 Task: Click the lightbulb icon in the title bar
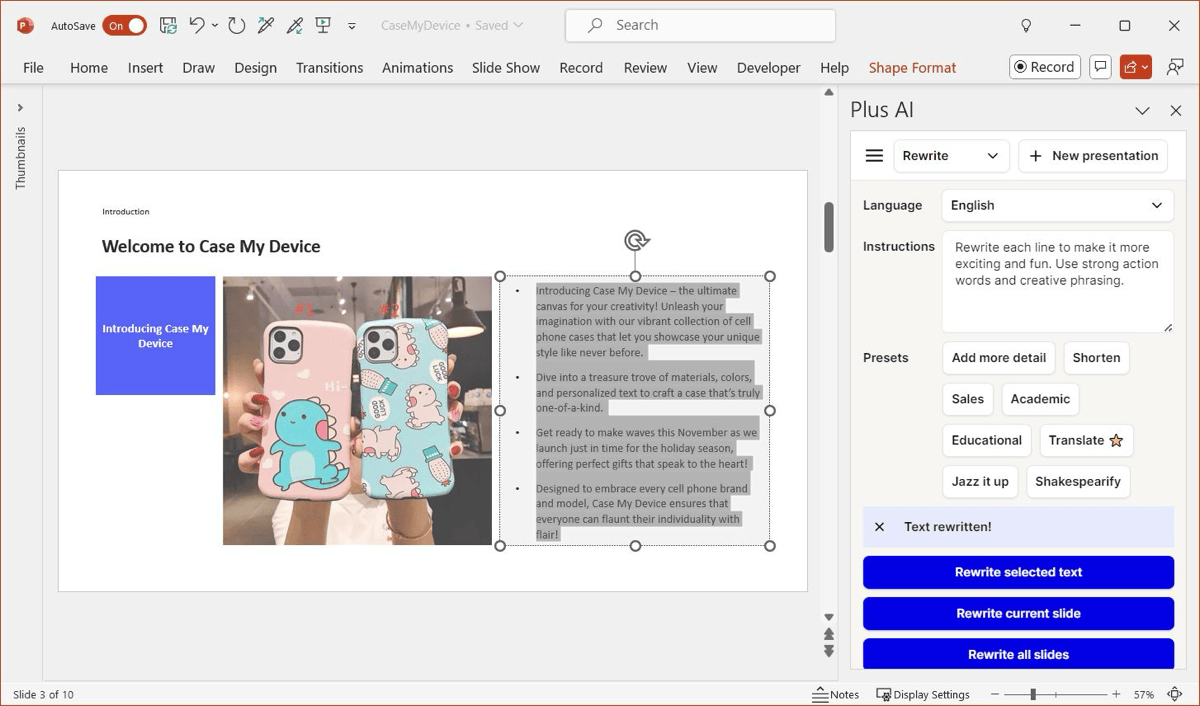1025,25
